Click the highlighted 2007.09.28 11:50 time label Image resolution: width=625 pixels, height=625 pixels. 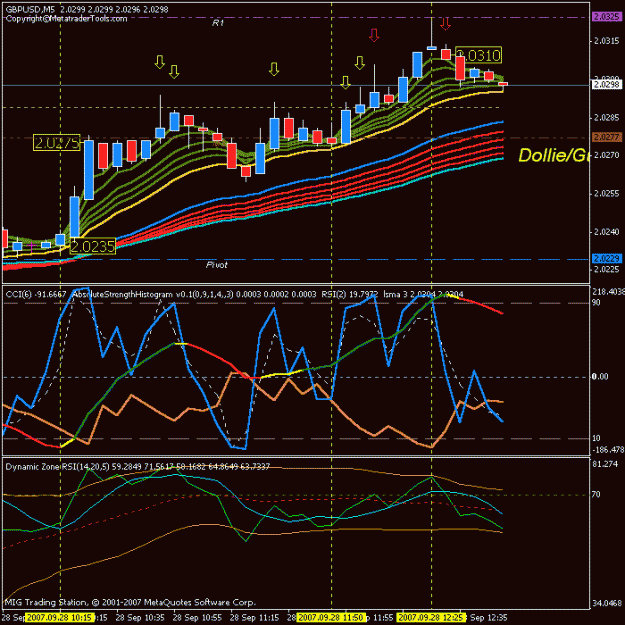pos(331,618)
